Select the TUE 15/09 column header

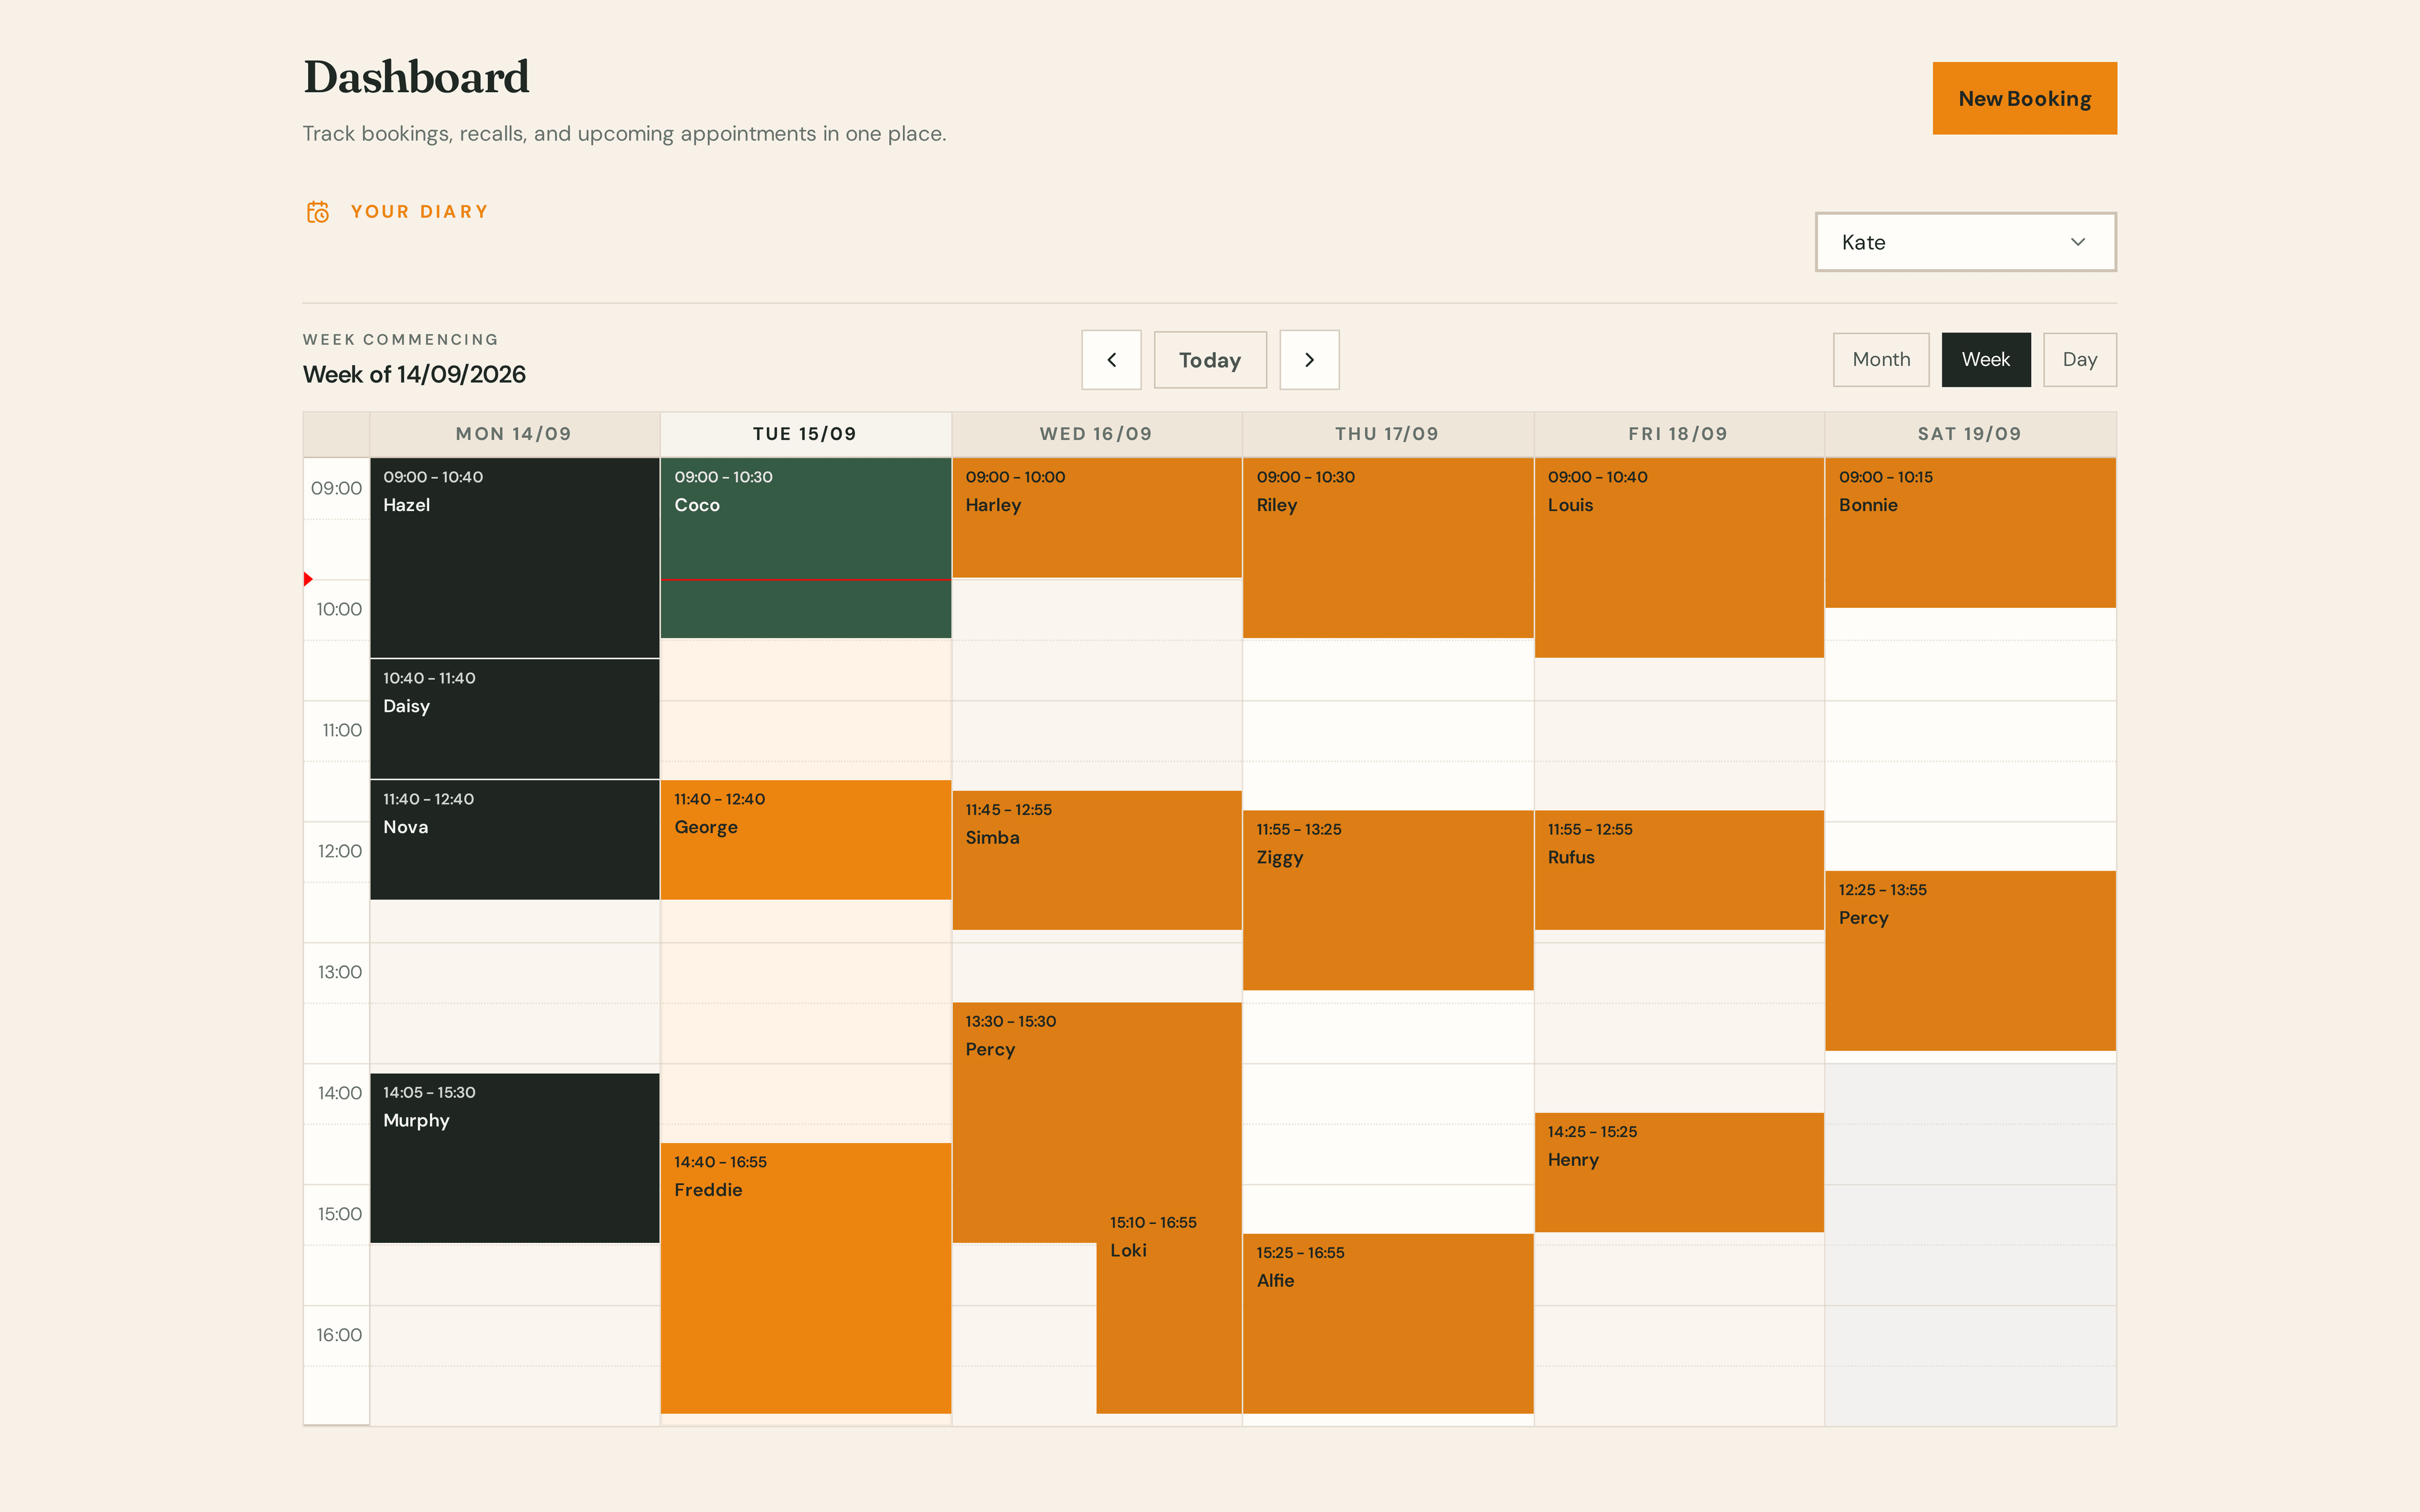click(x=805, y=434)
